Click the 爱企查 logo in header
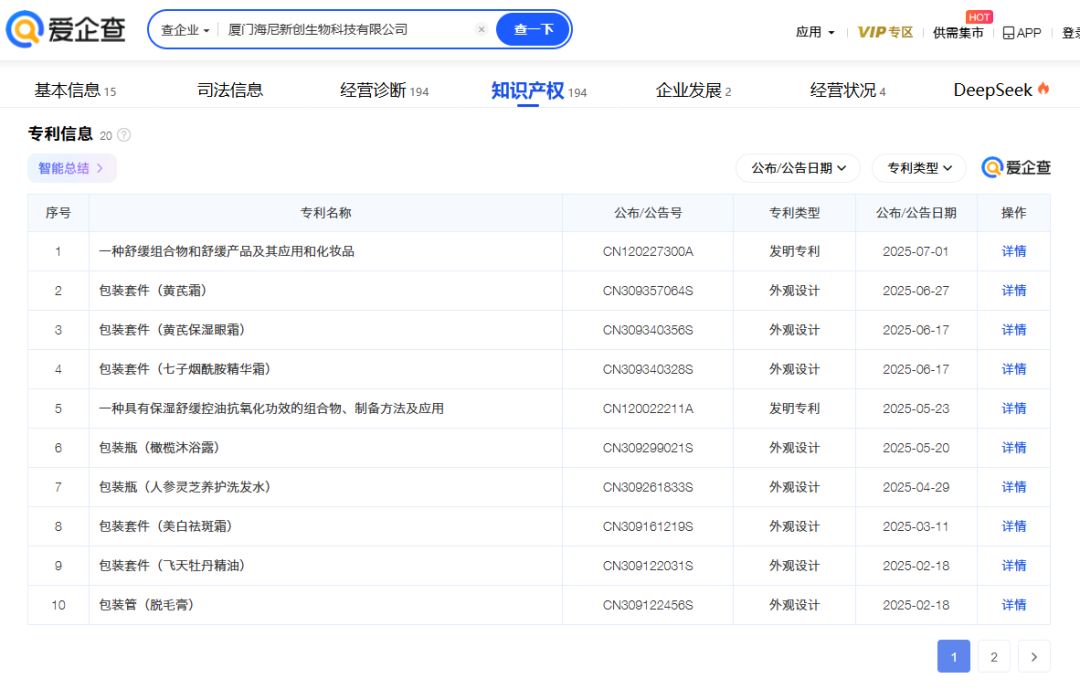This screenshot has height=700, width=1080. pos(65,30)
